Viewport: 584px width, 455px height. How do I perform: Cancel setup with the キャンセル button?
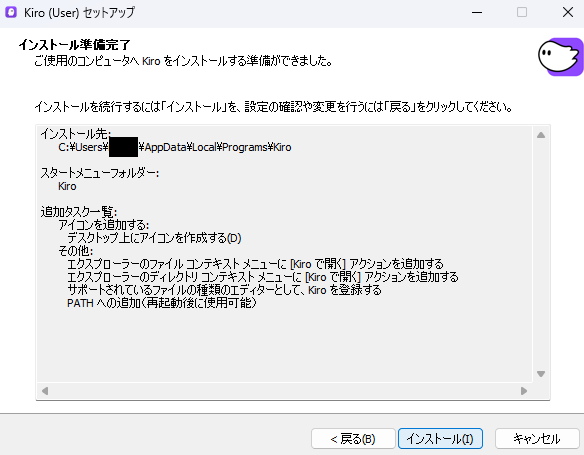pos(537,438)
